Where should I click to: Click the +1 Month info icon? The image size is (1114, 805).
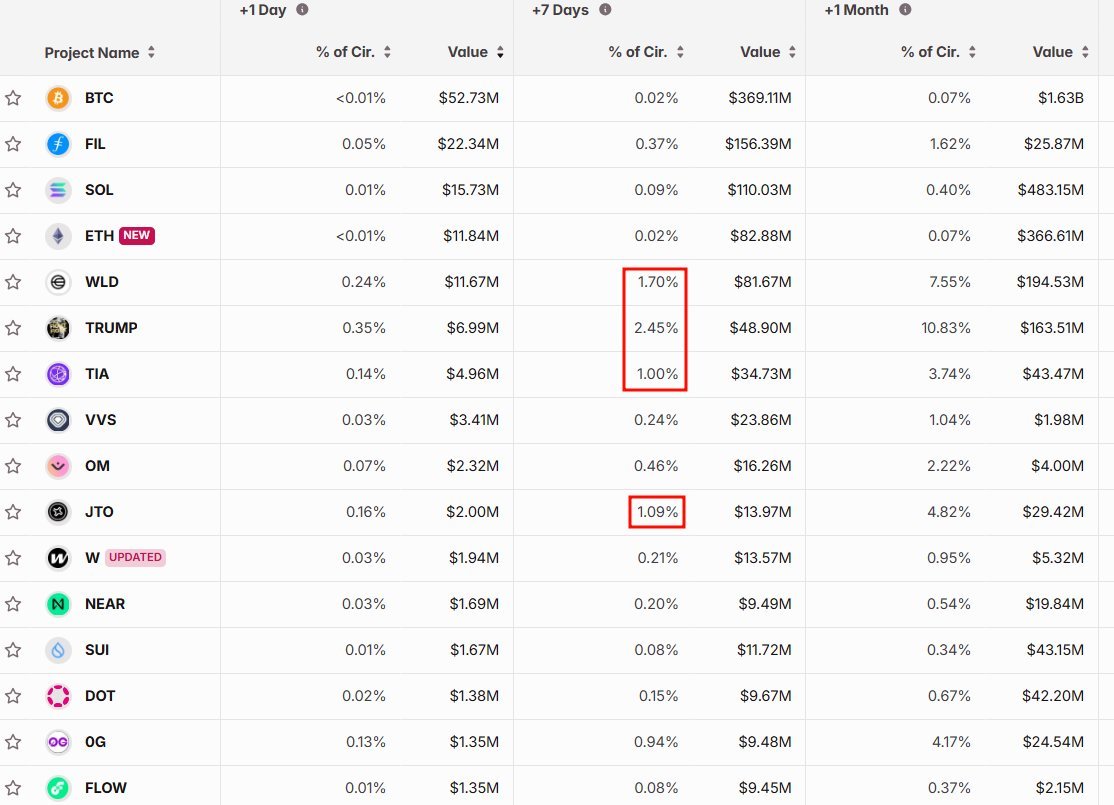pos(905,10)
